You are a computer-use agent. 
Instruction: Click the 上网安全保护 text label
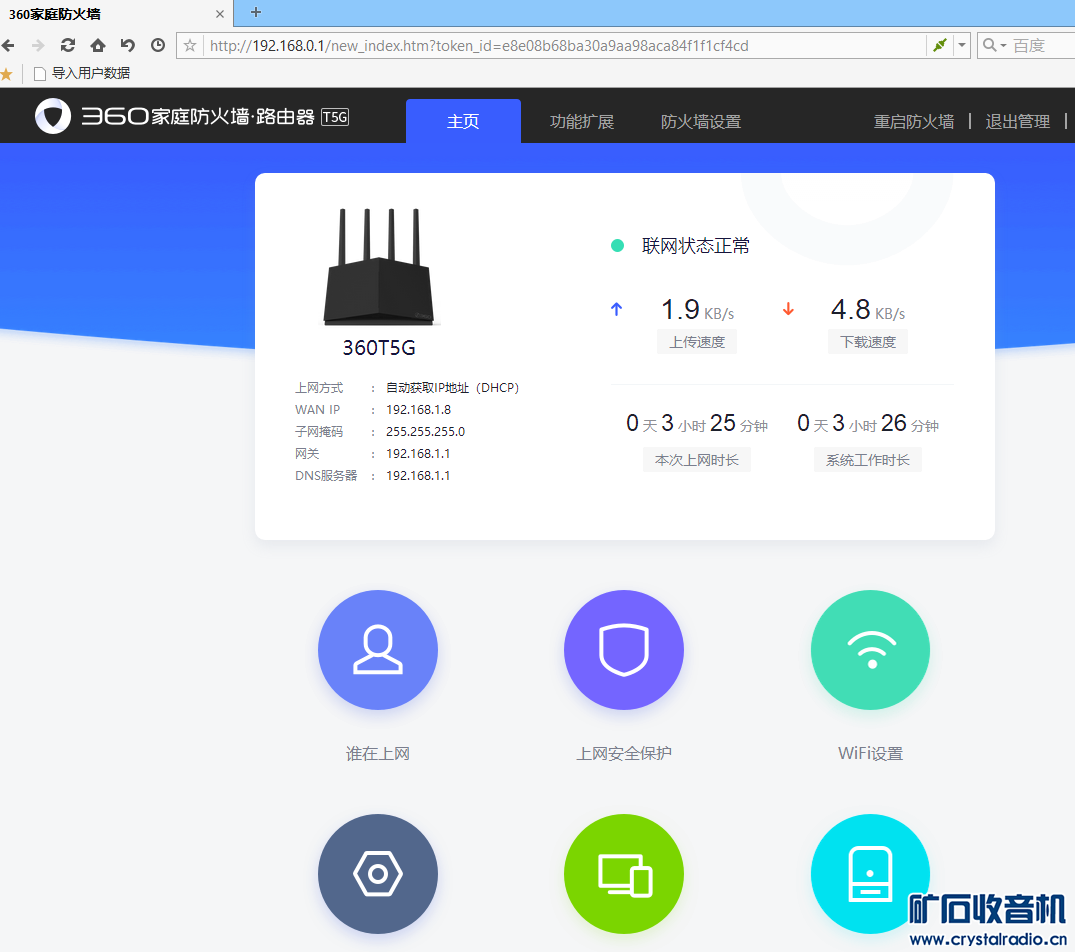[624, 754]
